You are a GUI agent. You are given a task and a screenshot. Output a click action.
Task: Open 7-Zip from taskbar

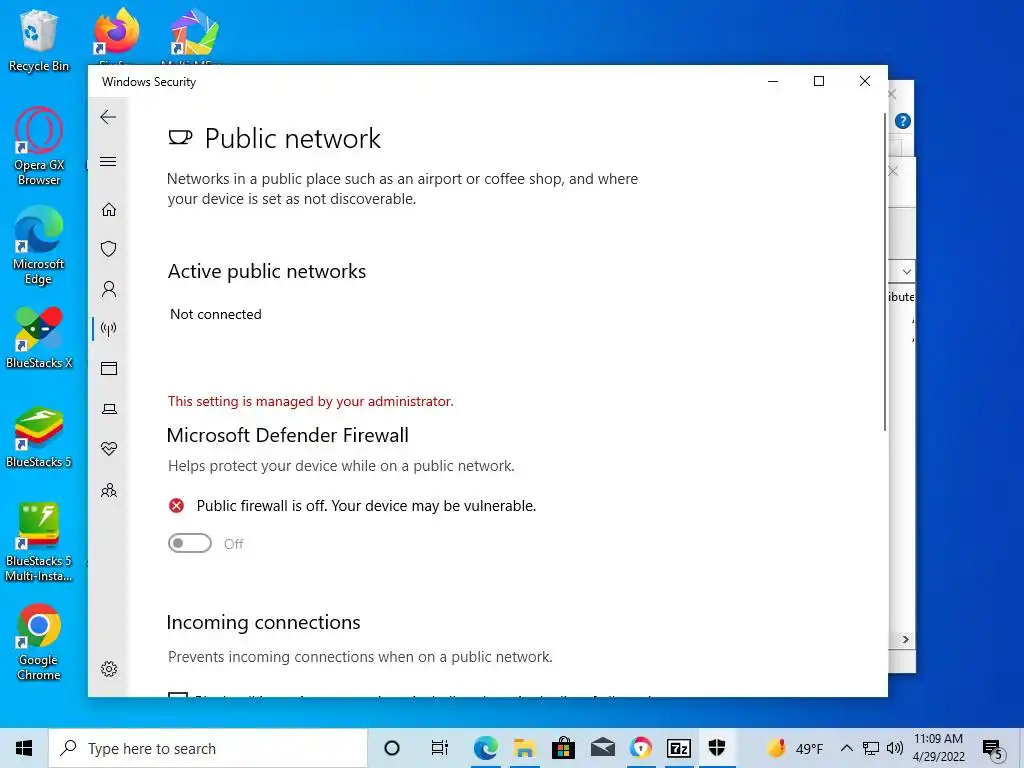(679, 748)
